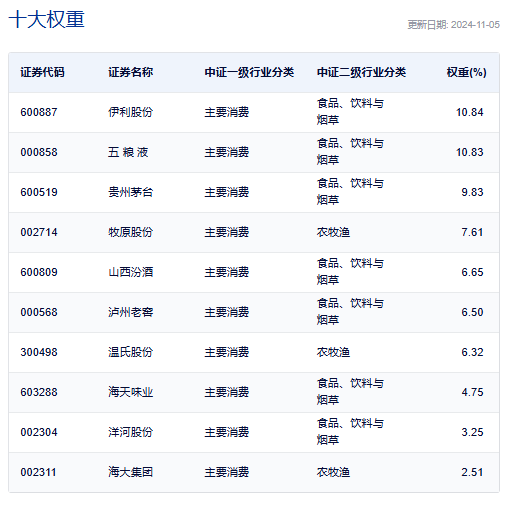Screen dimensions: 519x507
Task: Click the weight value 6.50
Action: click(472, 312)
